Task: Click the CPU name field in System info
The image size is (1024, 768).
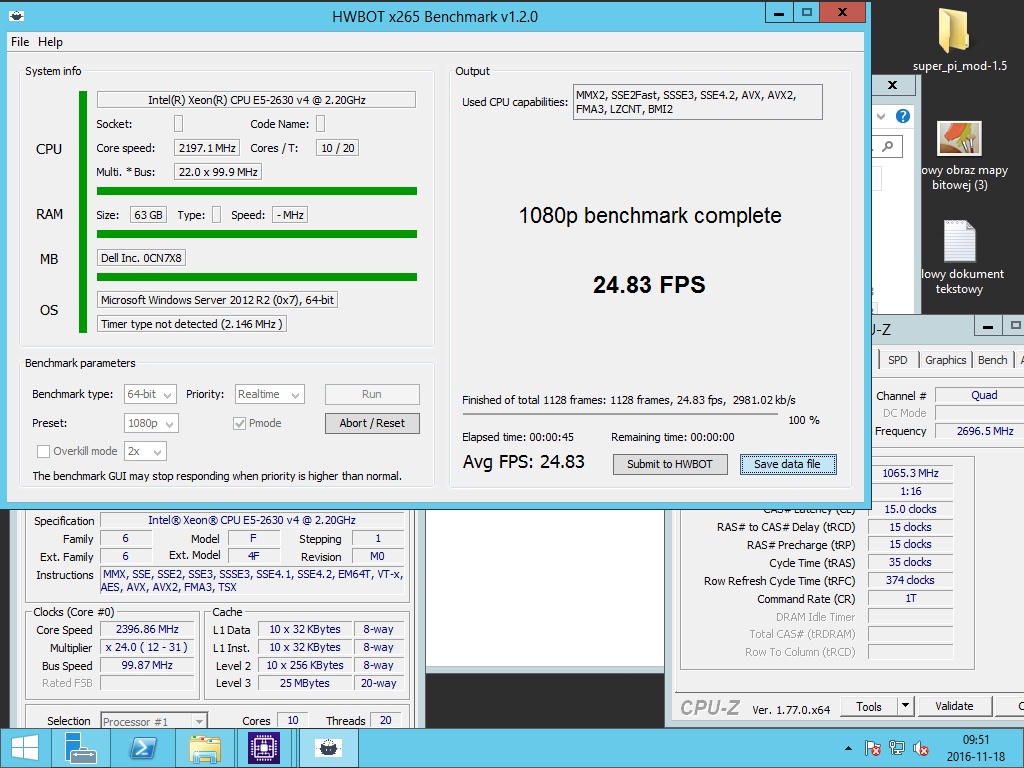Action: [x=256, y=100]
